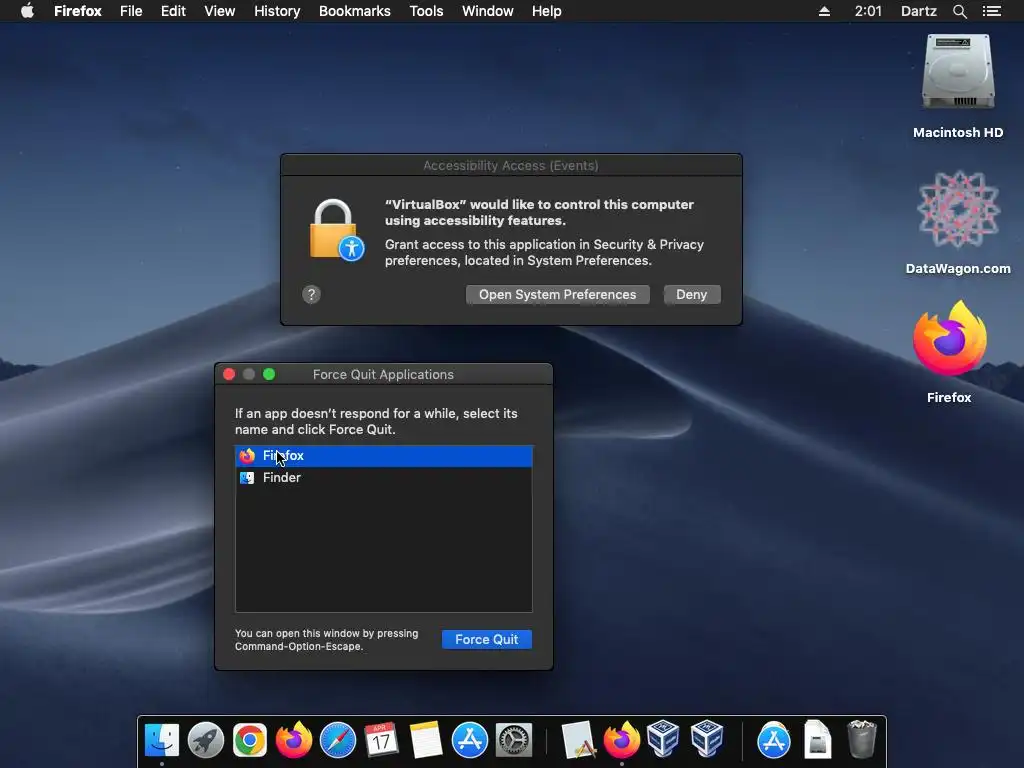The height and width of the screenshot is (768, 1024).
Task: Open the Edit menu
Action: coord(173,11)
